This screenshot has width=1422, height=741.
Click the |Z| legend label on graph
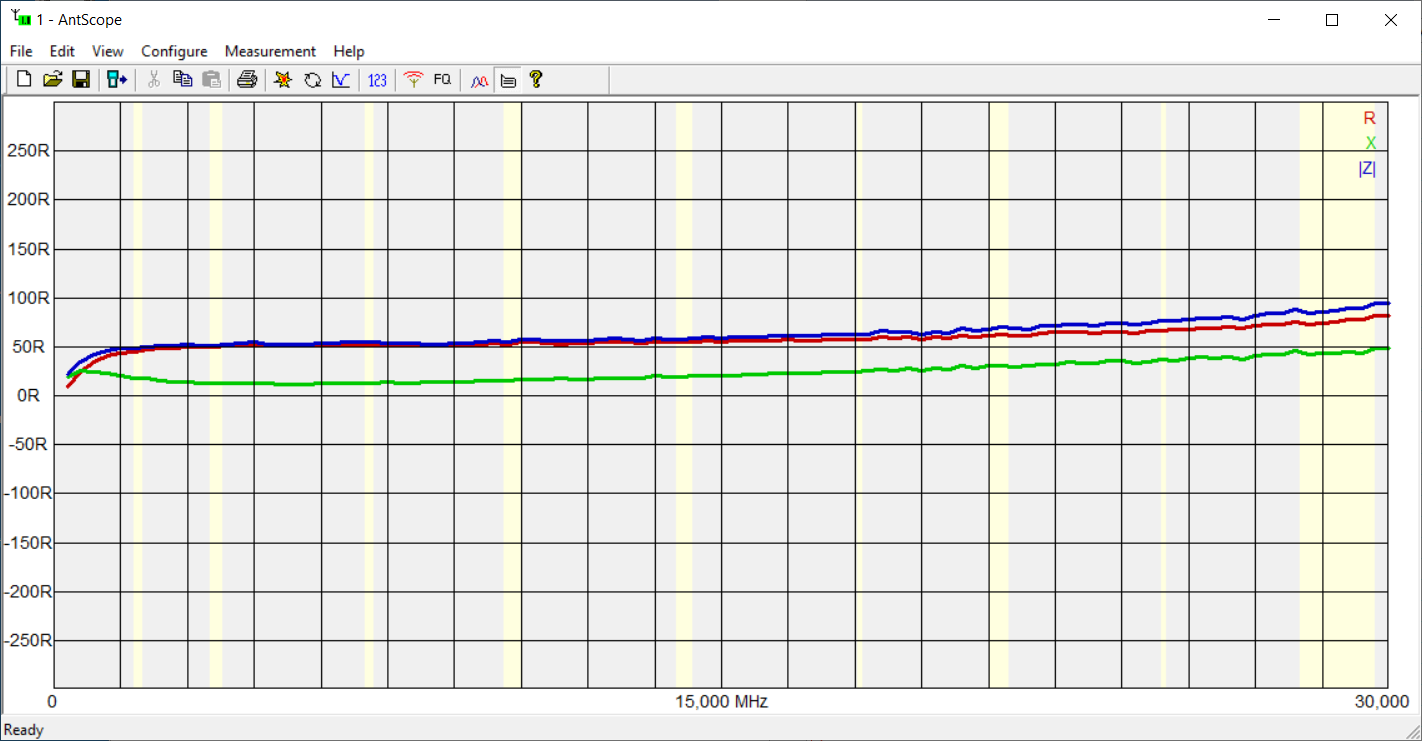pyautogui.click(x=1366, y=169)
